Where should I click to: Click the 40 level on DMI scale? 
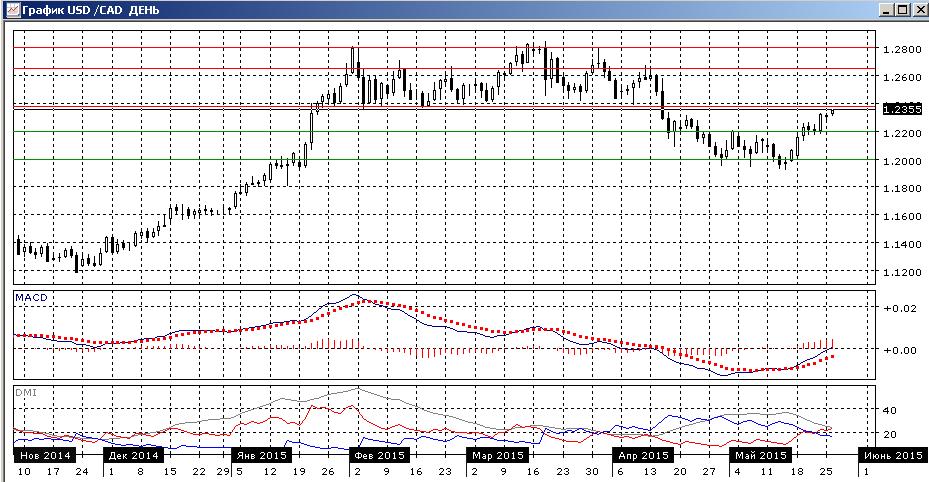(890, 410)
